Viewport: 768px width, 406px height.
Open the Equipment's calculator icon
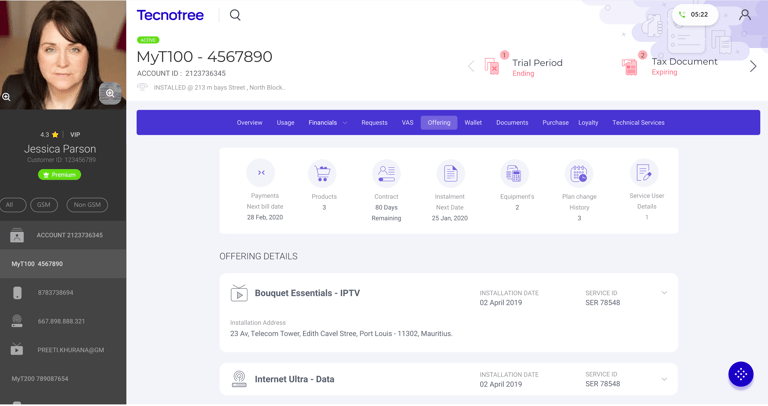pos(514,173)
